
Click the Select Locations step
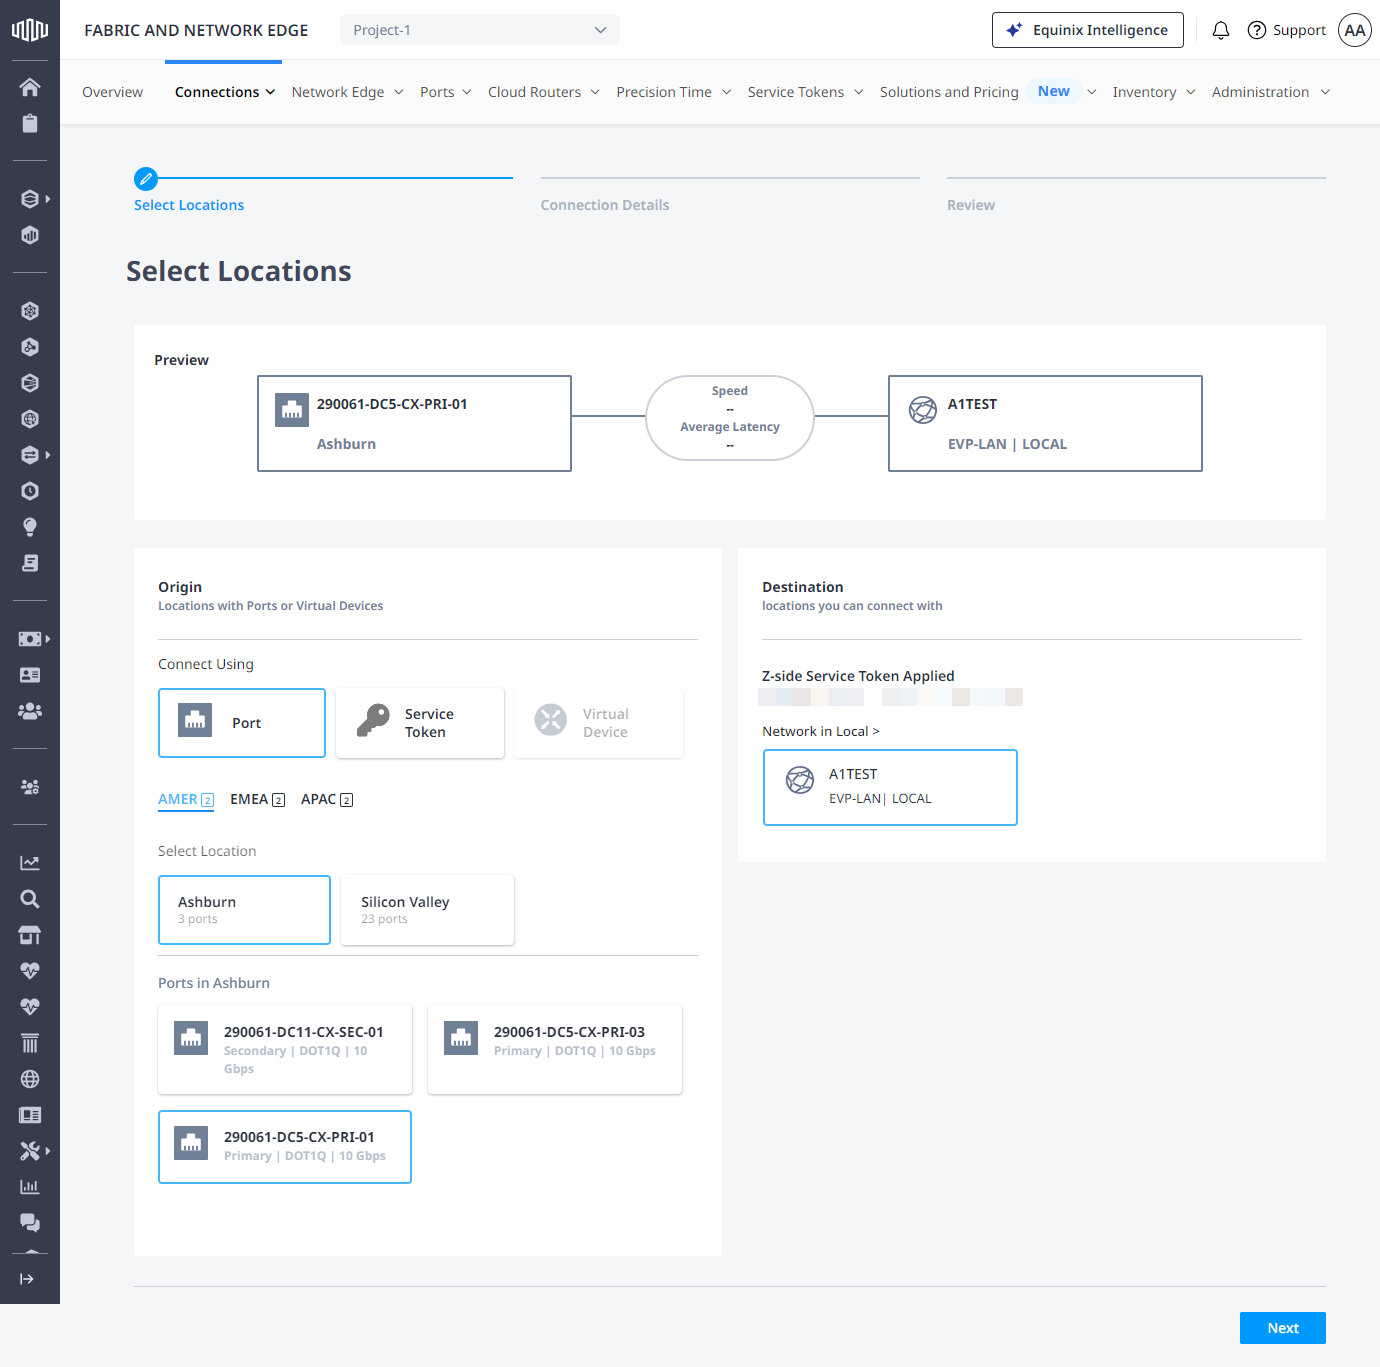tap(189, 205)
